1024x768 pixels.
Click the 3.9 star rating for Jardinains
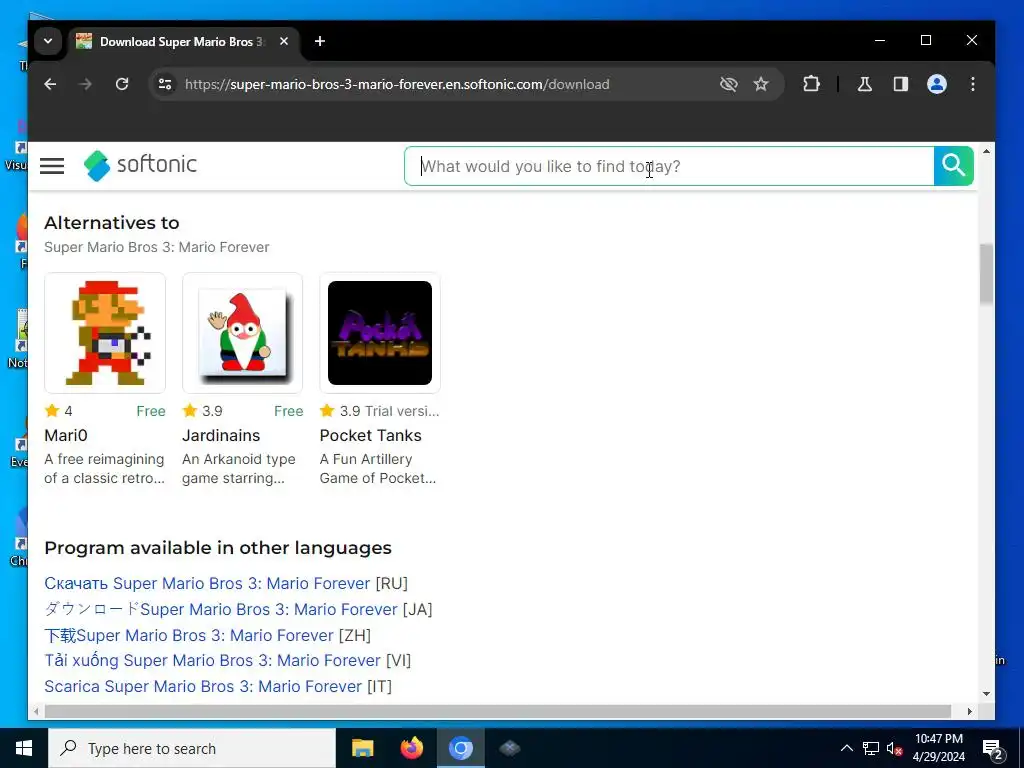202,411
